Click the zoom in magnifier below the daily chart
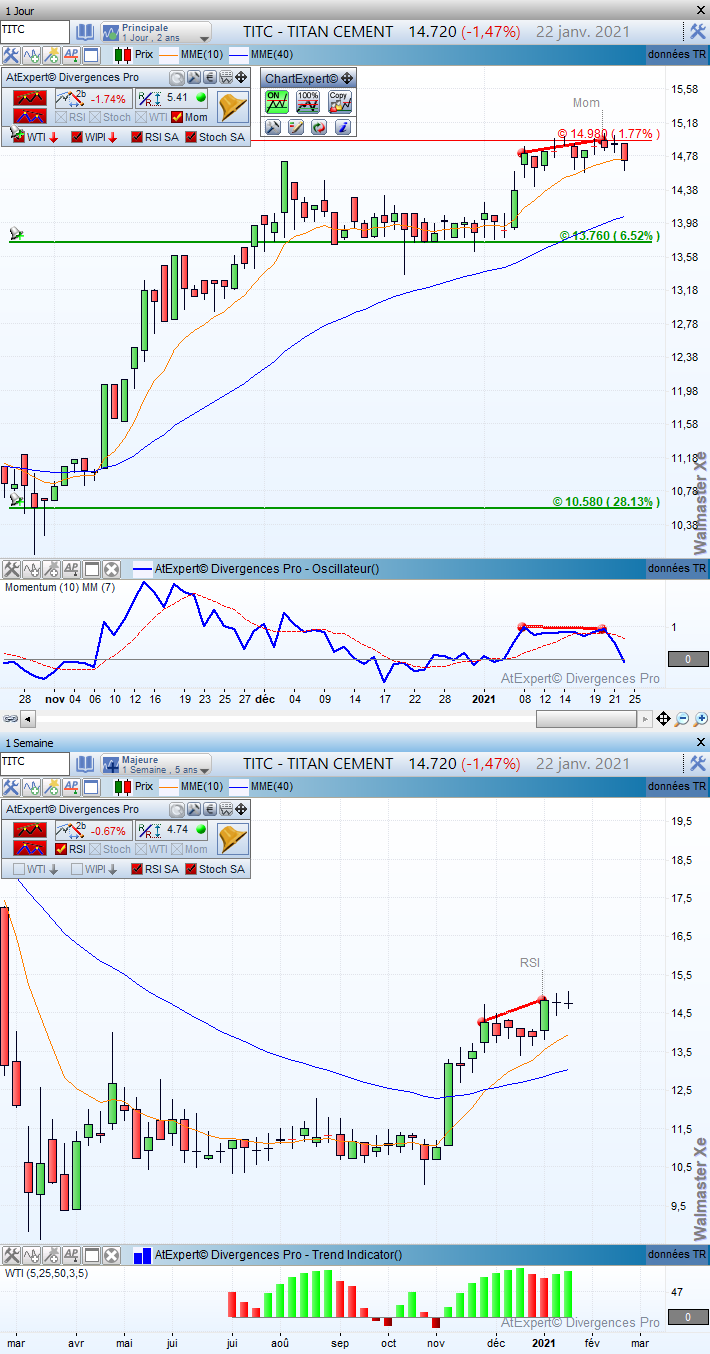This screenshot has height=1354, width=710. coord(700,719)
